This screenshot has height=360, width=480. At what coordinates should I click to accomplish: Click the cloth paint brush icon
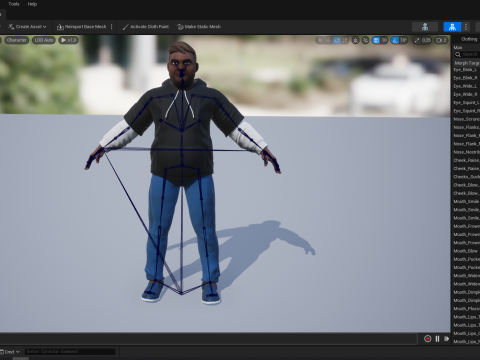click(125, 27)
